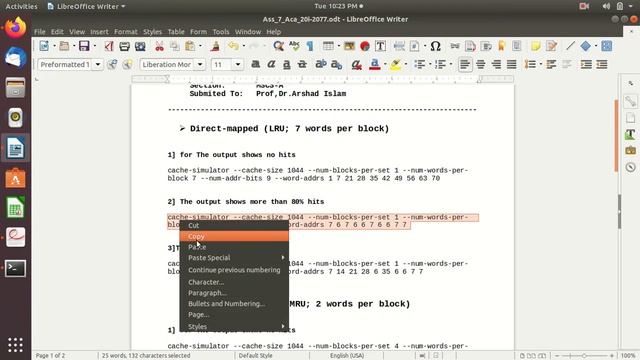640x360 pixels.
Task: Select Continue previous numbering
Action: (x=234, y=270)
